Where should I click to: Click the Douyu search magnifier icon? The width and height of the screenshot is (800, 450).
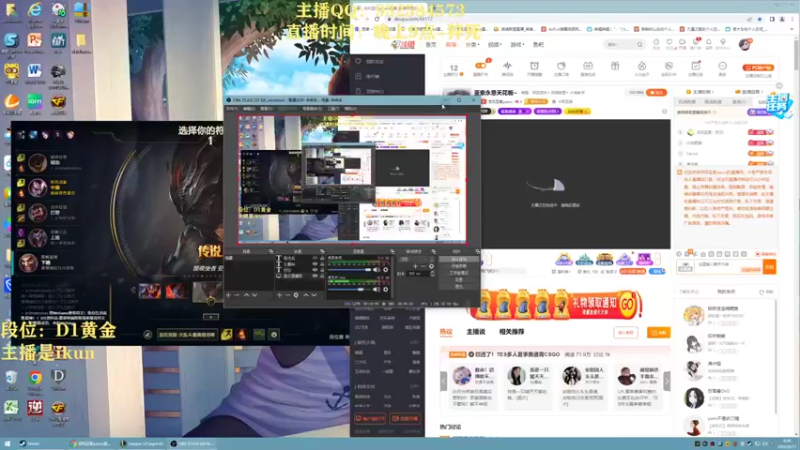[x=640, y=44]
